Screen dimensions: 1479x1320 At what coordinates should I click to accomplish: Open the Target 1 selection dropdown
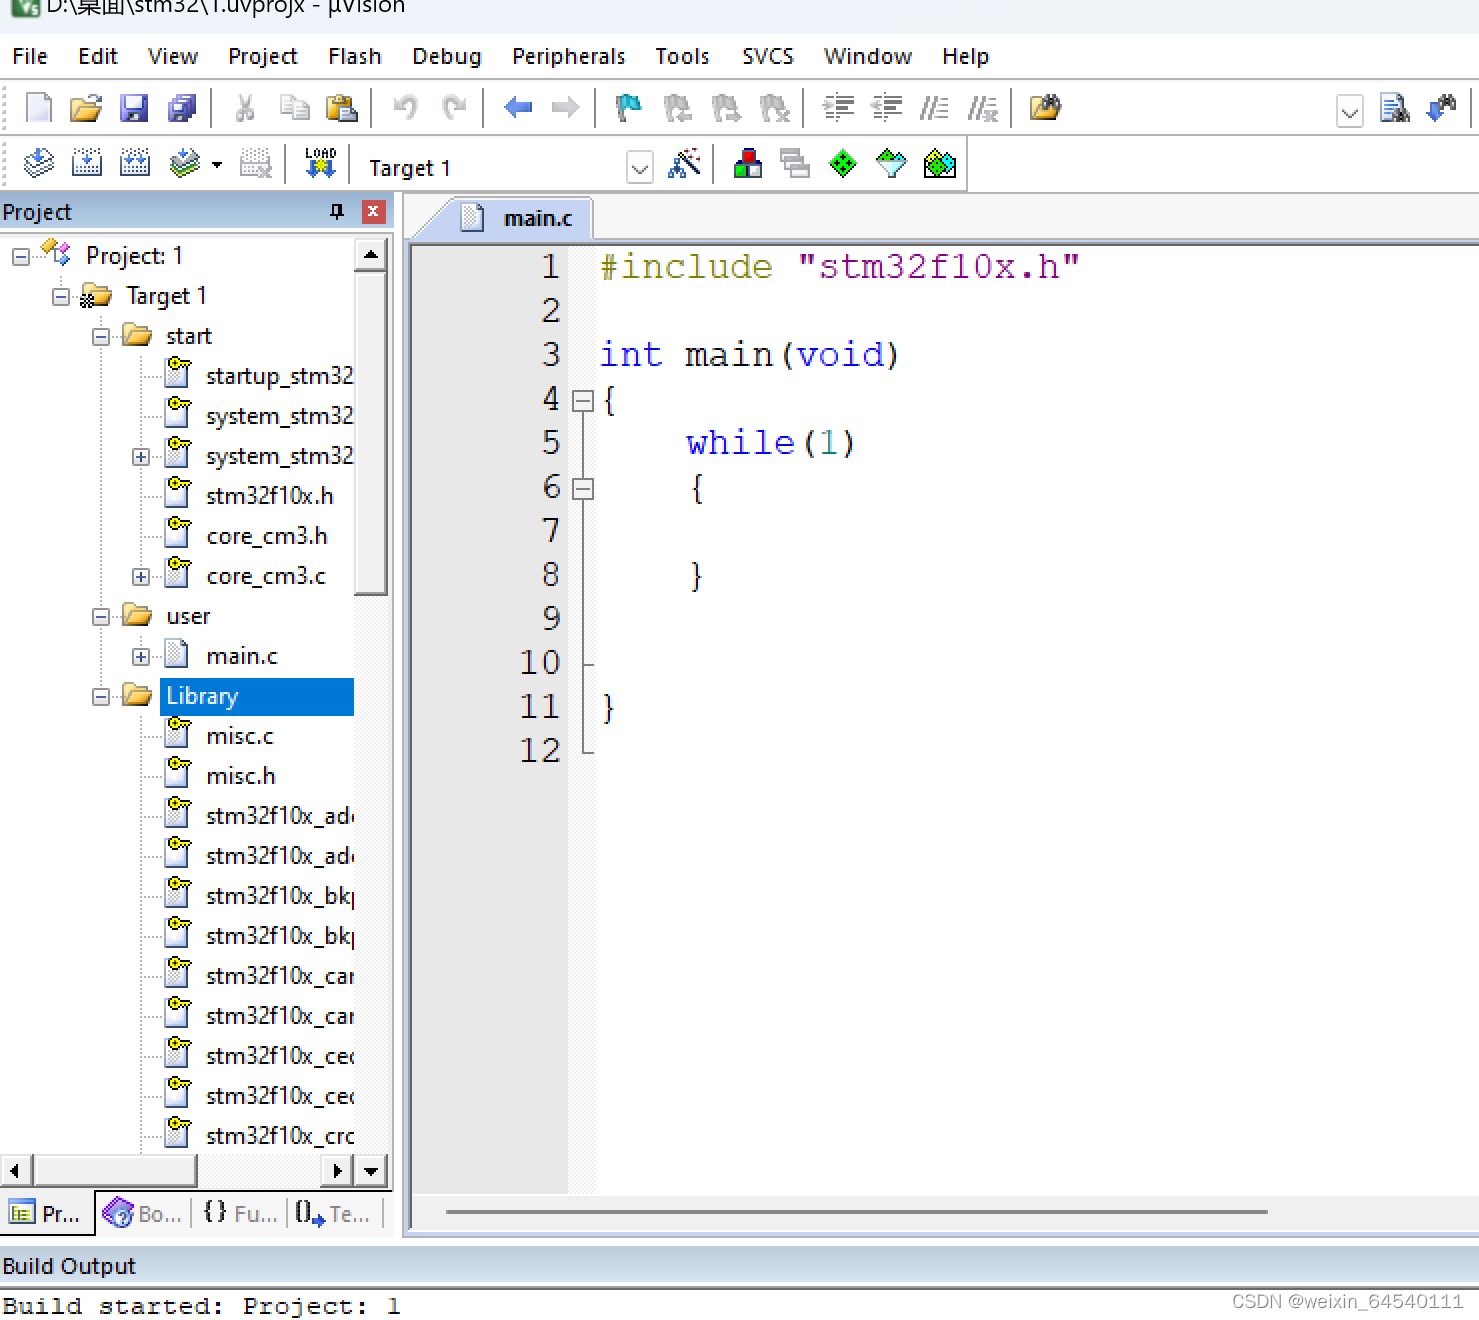pos(640,167)
